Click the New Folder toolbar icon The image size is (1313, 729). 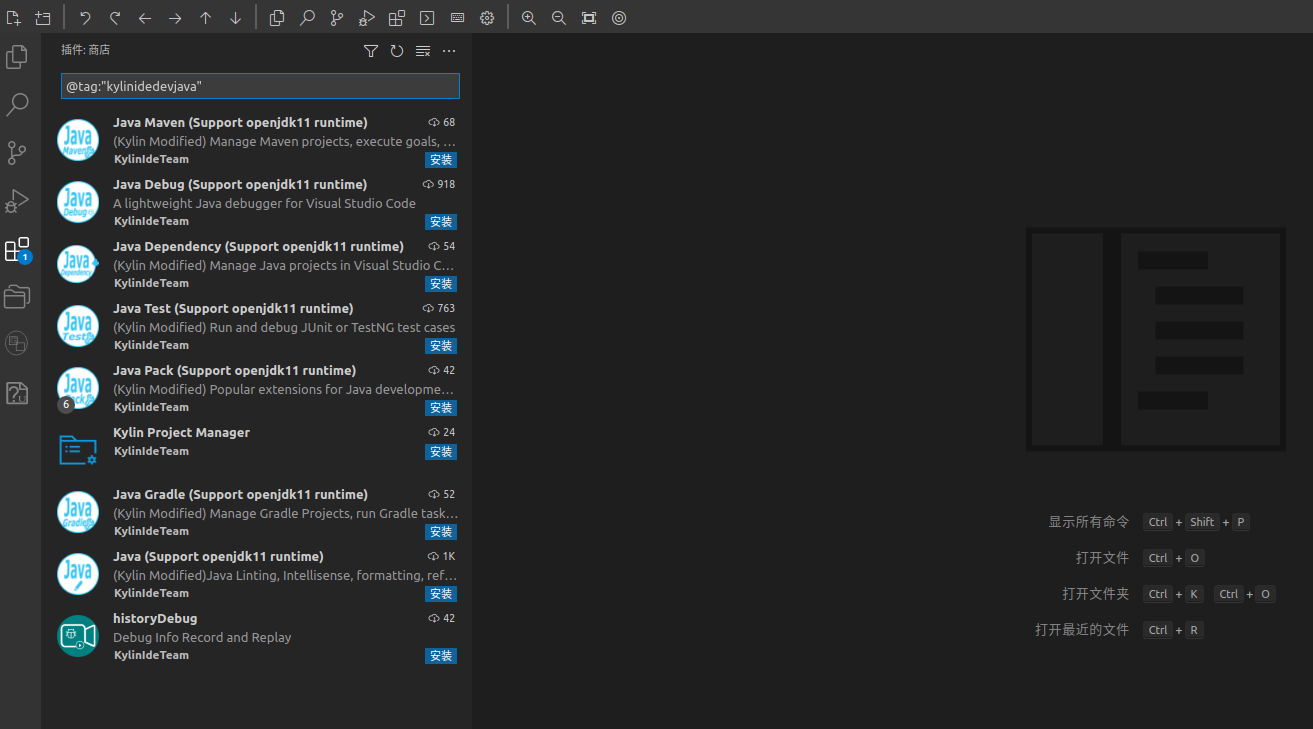click(x=42, y=18)
